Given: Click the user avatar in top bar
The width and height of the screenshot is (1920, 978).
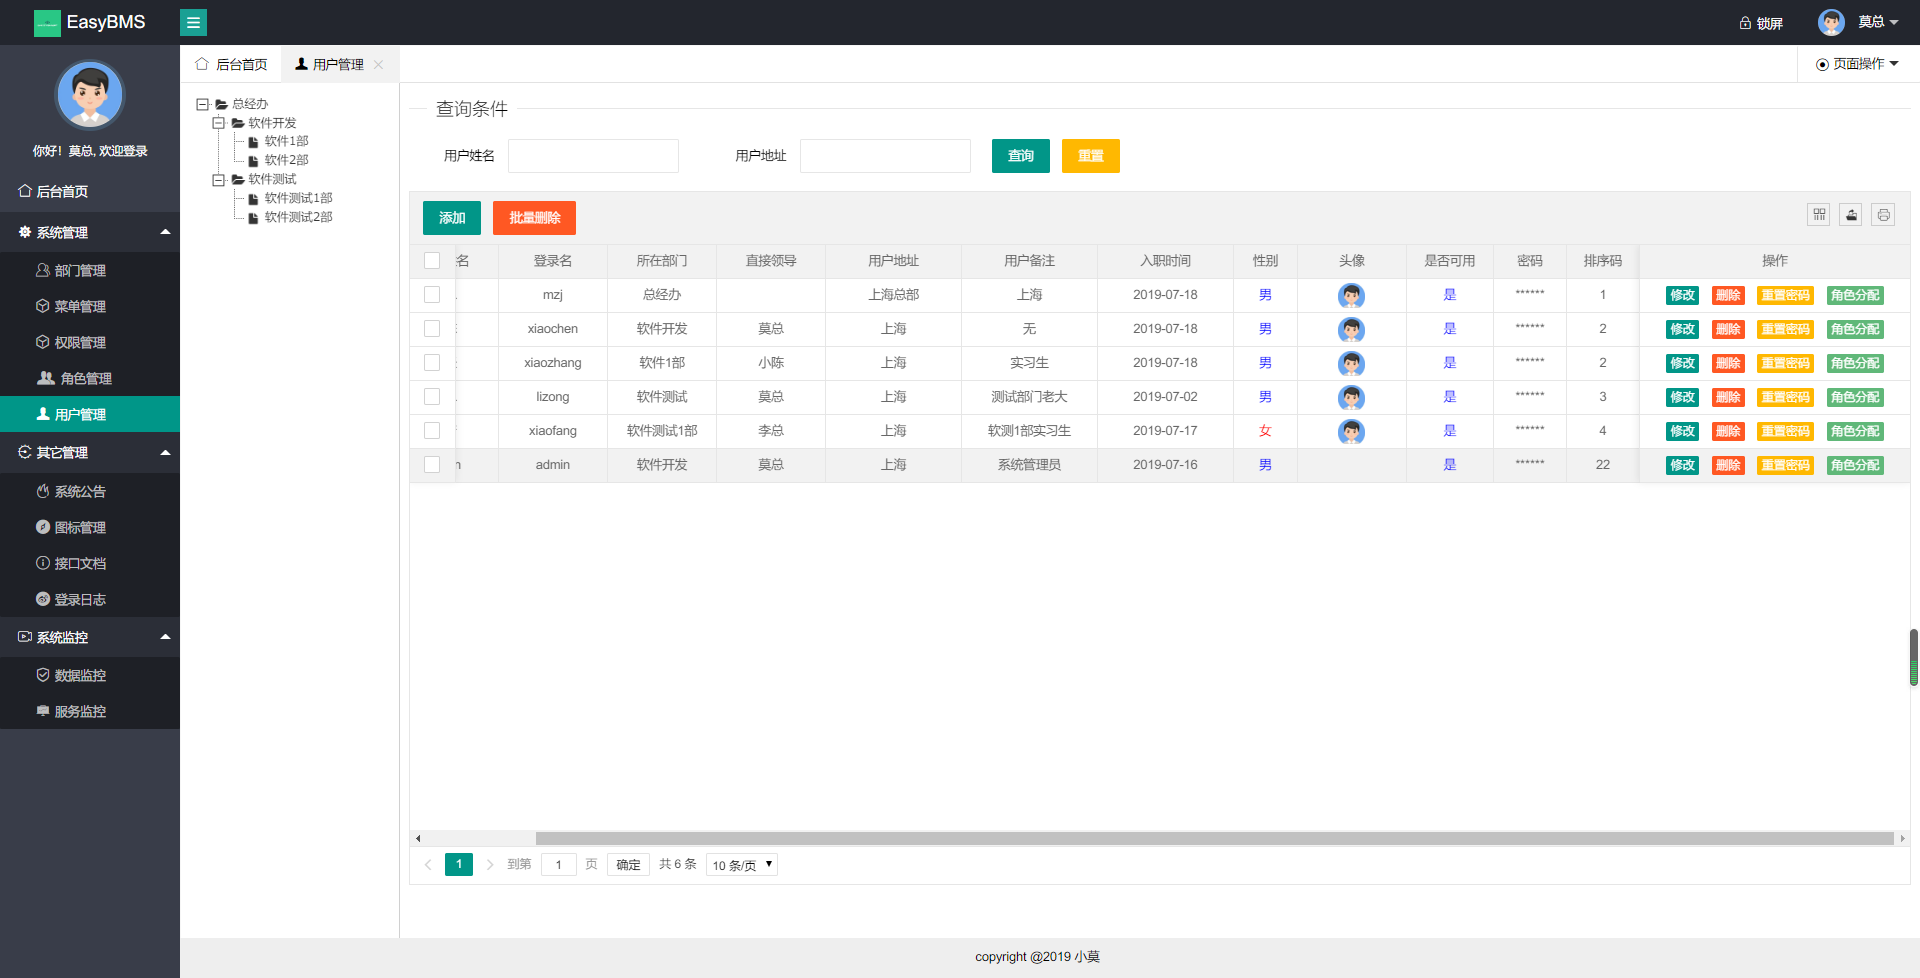Looking at the screenshot, I should click(1831, 22).
